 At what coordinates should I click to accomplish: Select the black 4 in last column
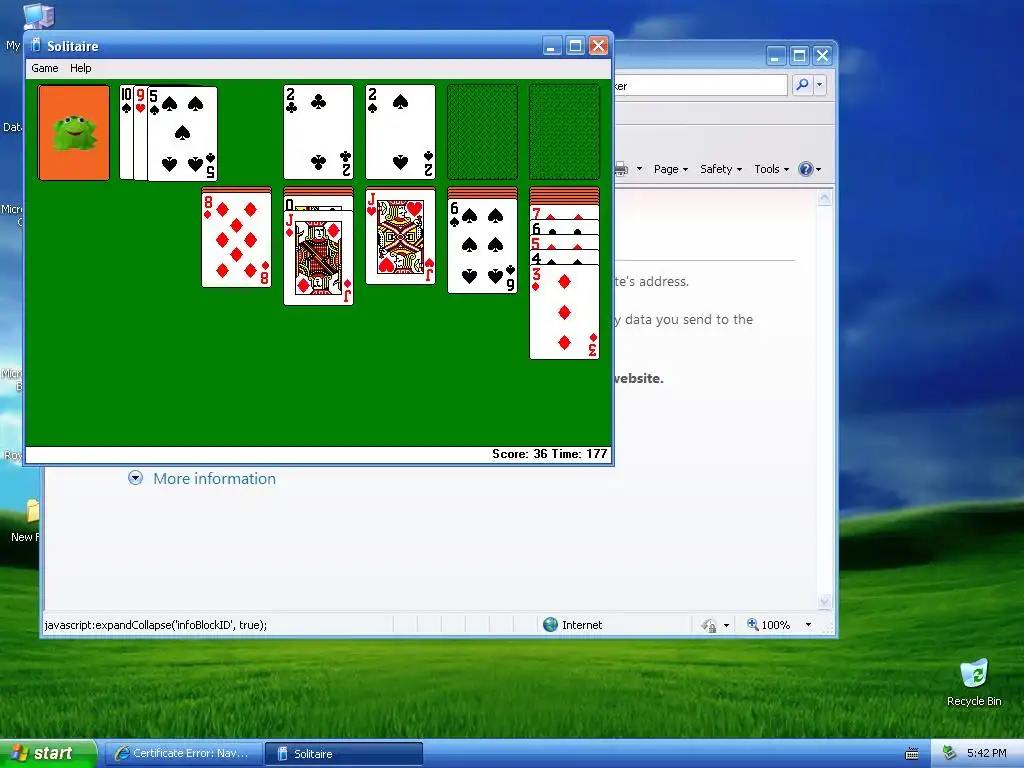pos(564,257)
